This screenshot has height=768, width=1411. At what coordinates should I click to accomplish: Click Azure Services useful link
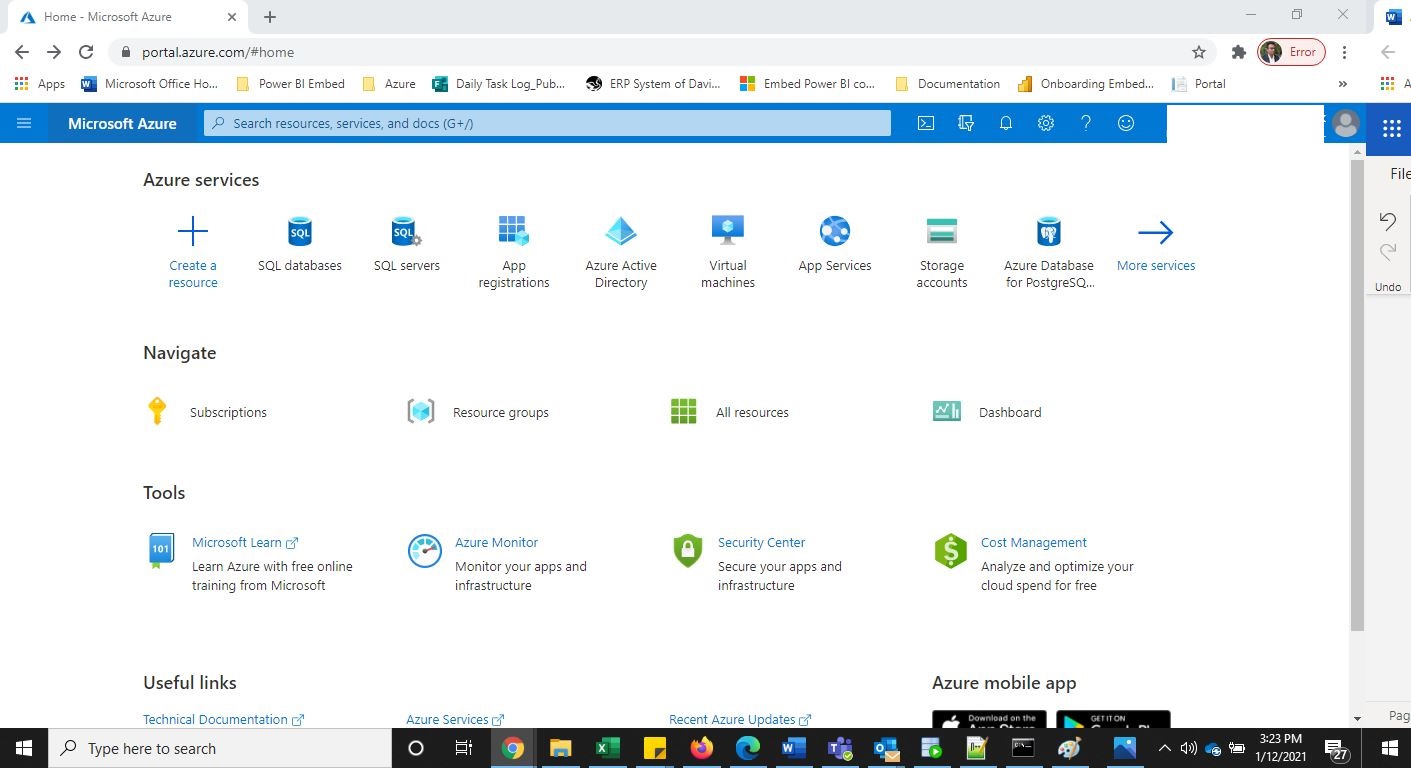pyautogui.click(x=455, y=719)
